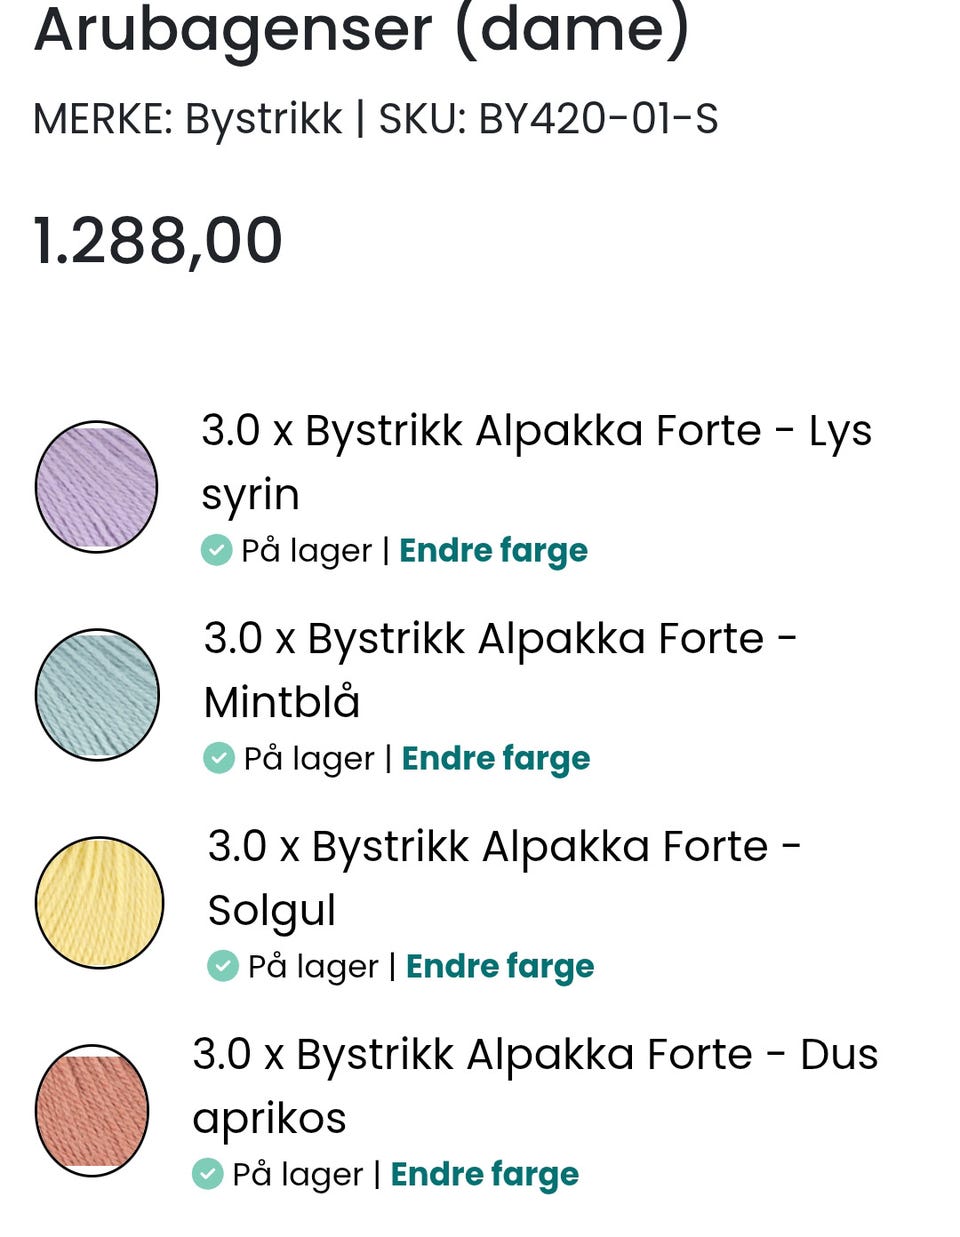The height and width of the screenshot is (1237, 960).
Task: Click the SKU BY420-01-S text
Action: [548, 119]
